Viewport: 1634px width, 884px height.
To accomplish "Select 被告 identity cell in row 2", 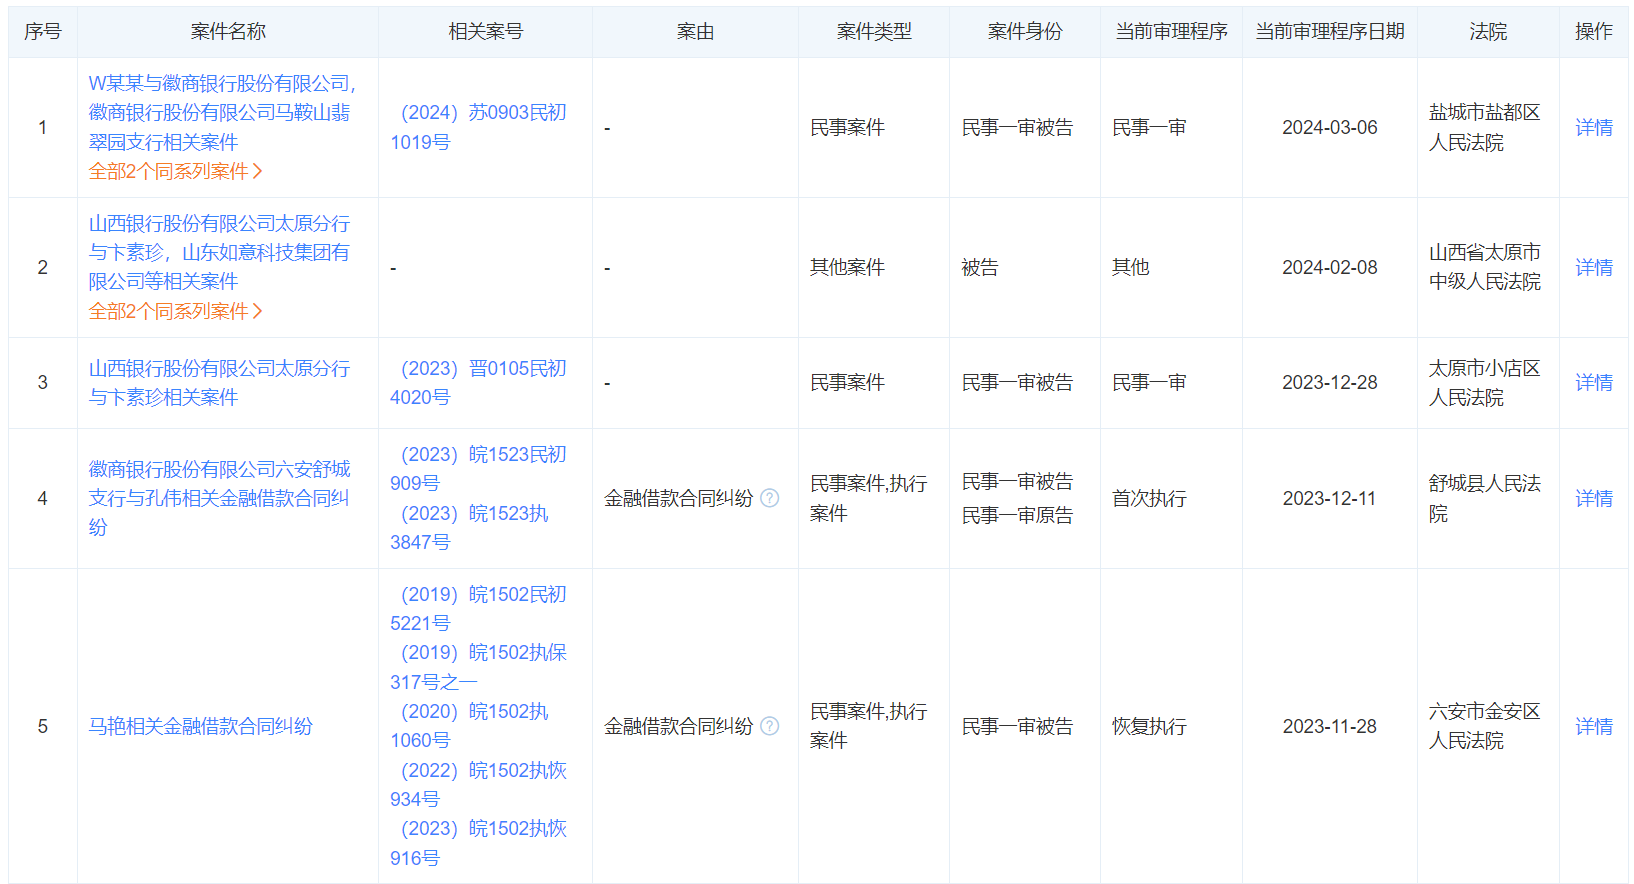I will (1025, 267).
